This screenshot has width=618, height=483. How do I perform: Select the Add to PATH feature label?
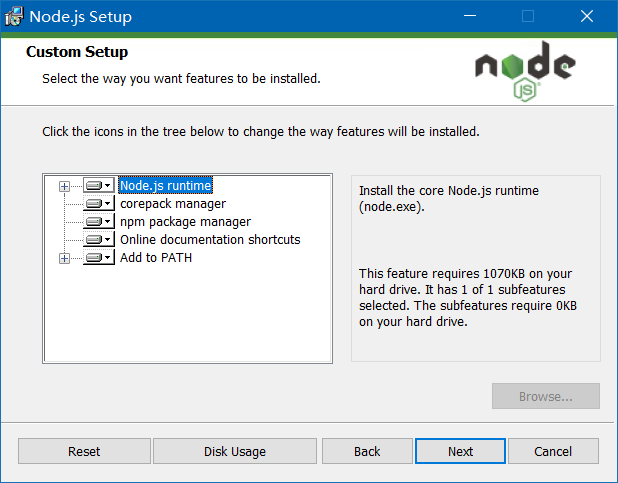[156, 257]
